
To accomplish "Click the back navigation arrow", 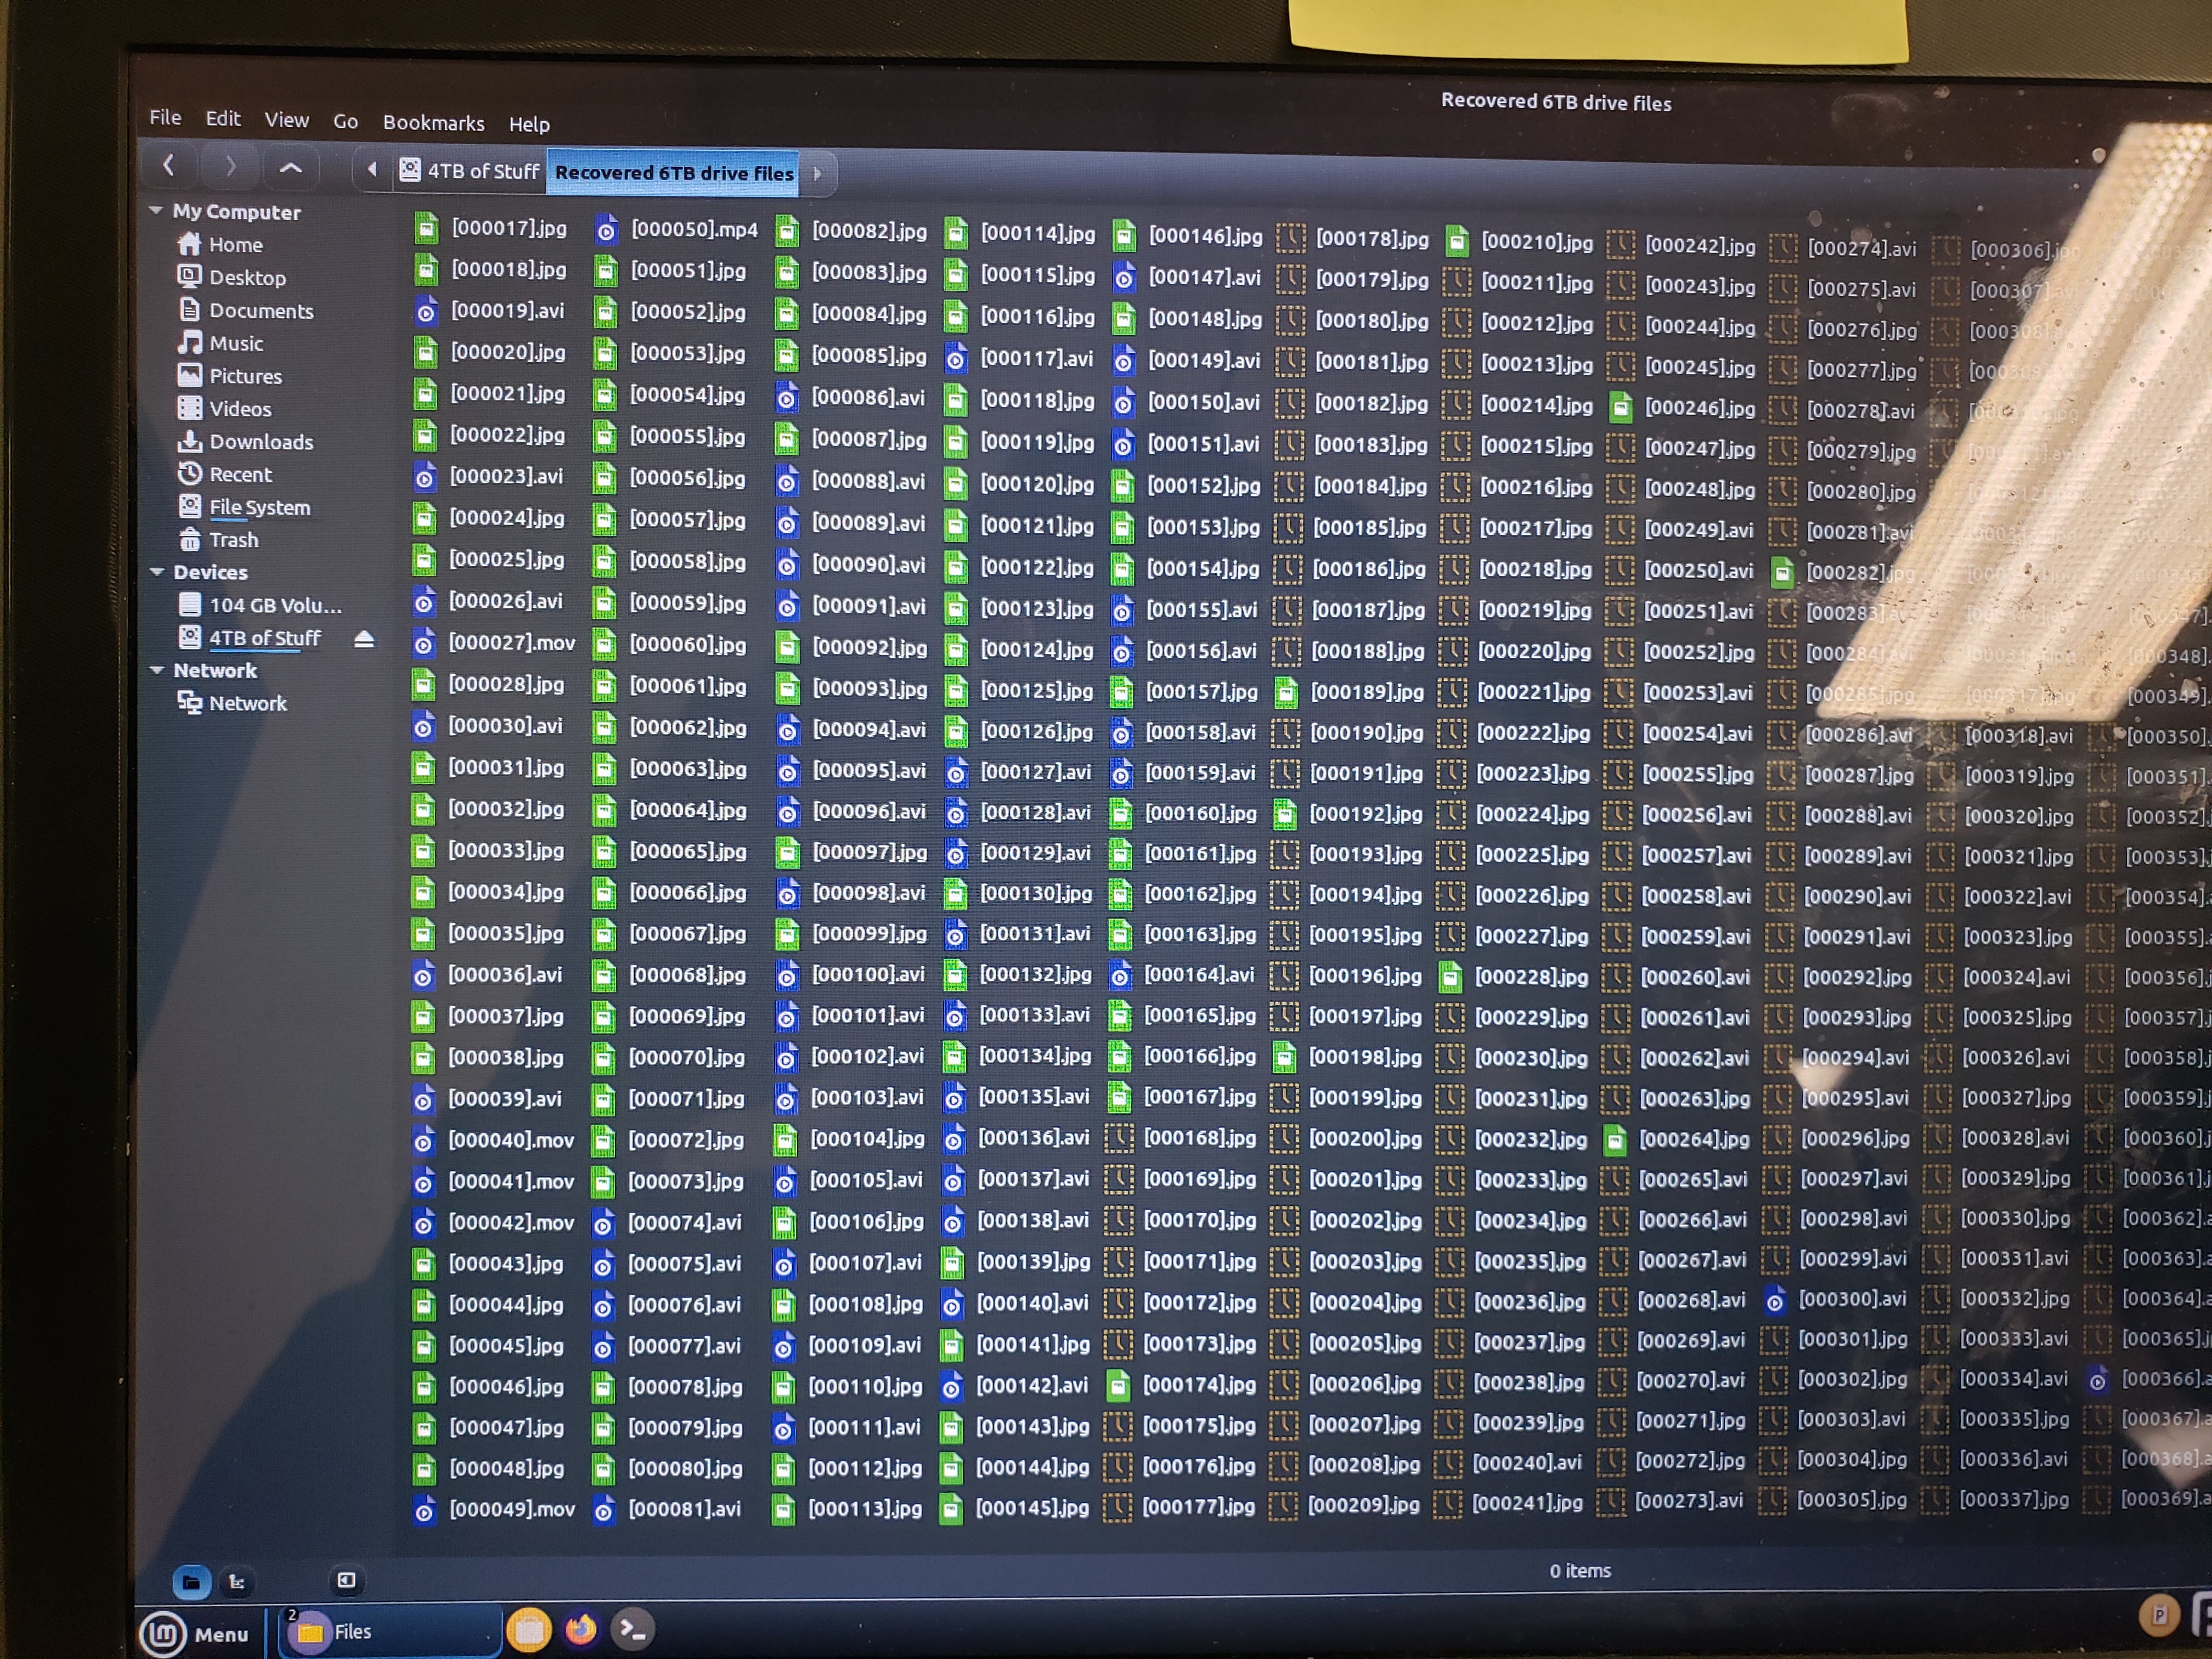I will (169, 165).
